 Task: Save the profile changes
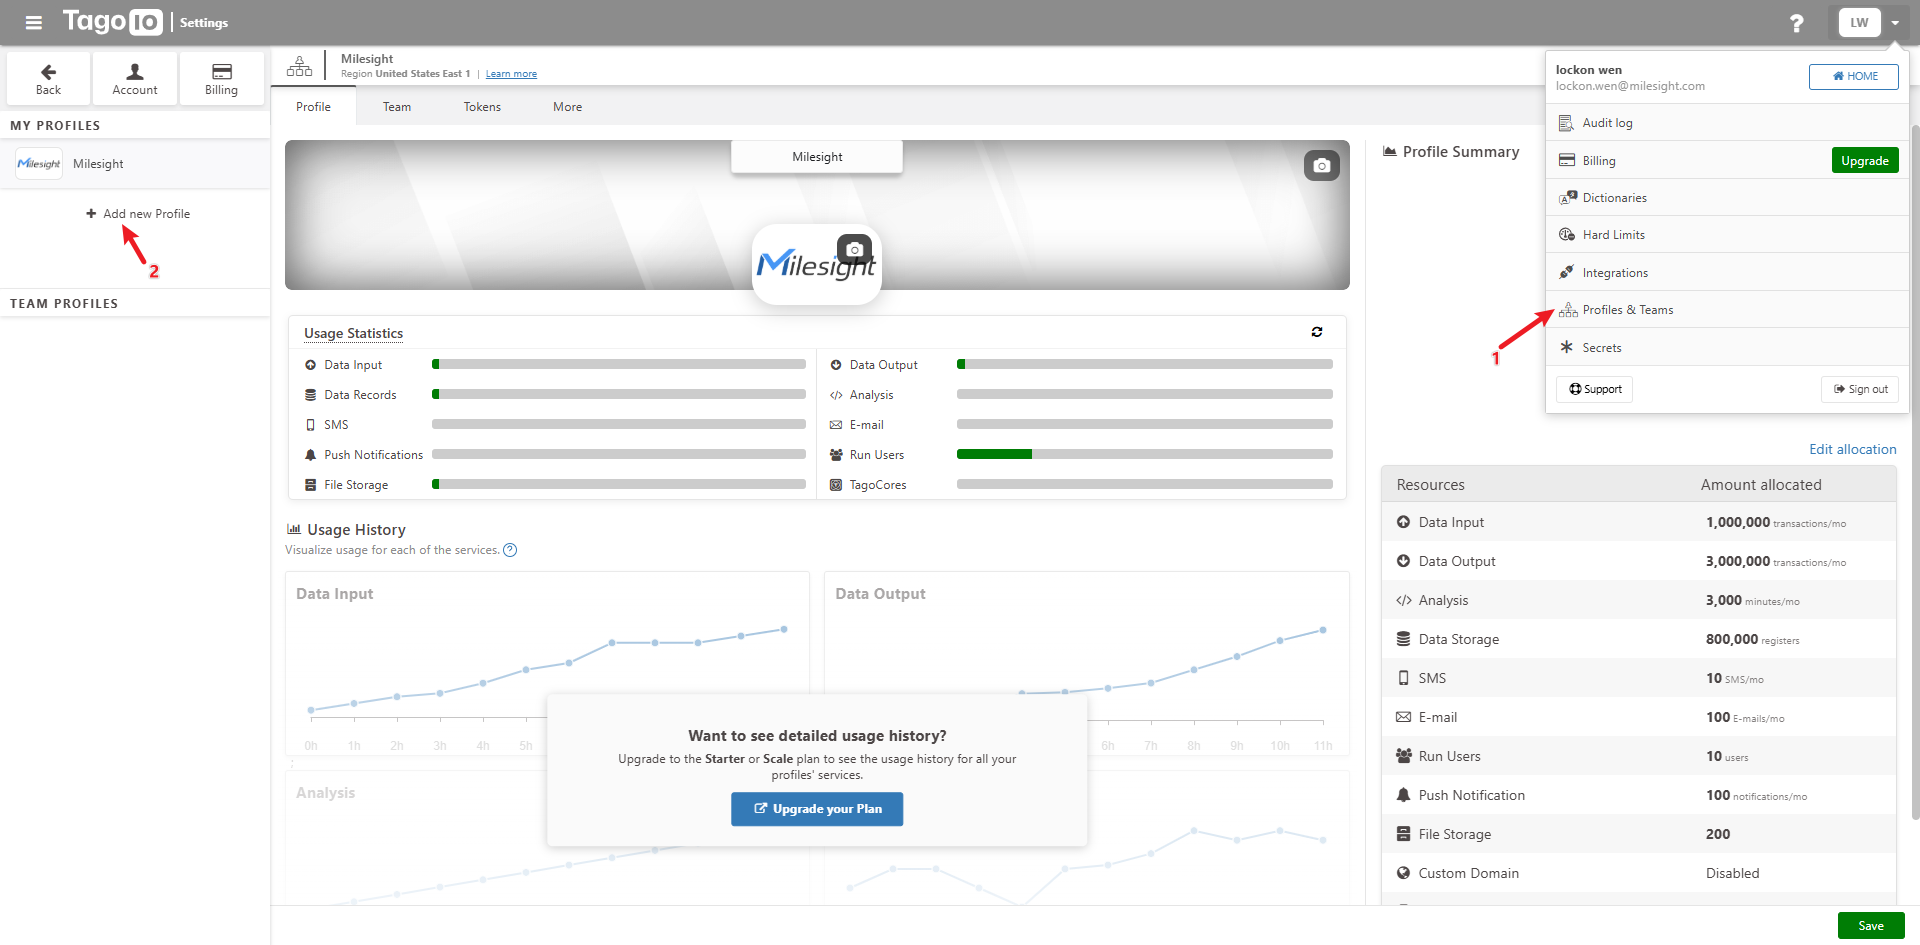tap(1871, 926)
